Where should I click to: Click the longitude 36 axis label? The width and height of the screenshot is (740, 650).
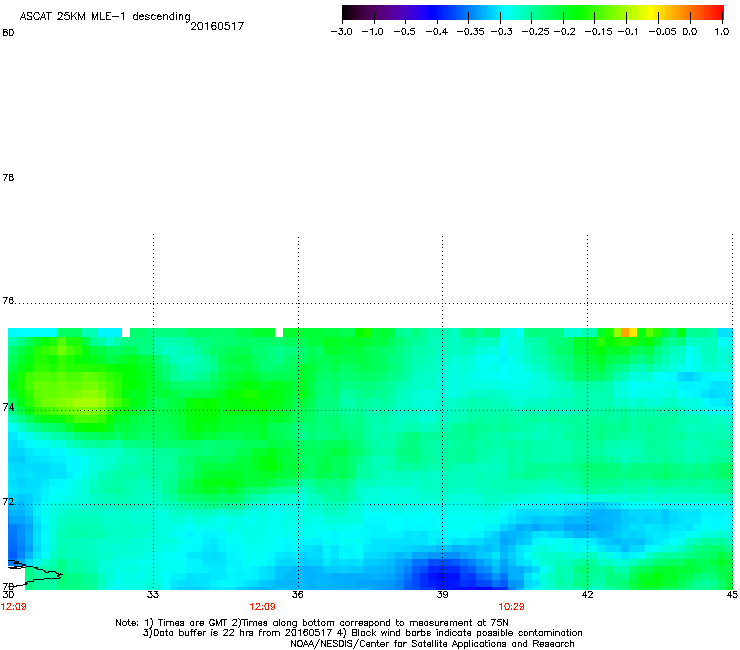(297, 595)
